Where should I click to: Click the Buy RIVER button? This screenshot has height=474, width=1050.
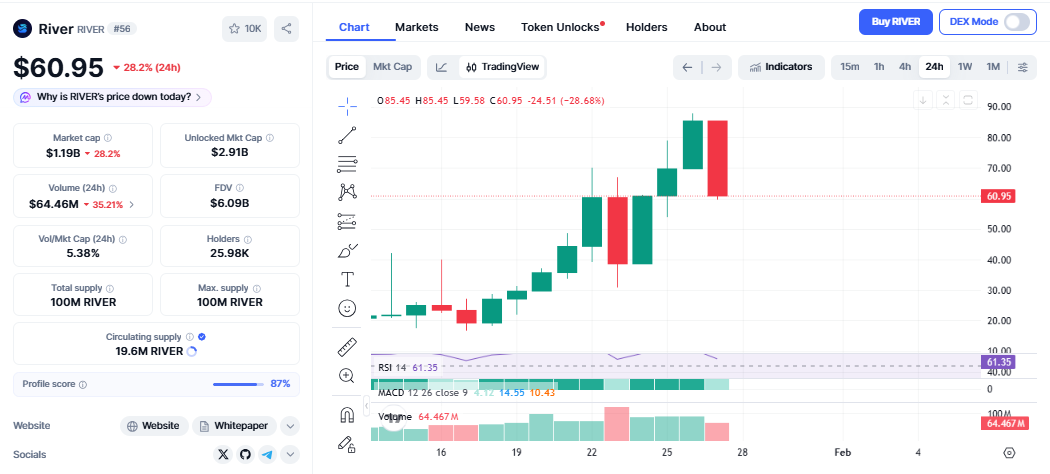click(896, 21)
